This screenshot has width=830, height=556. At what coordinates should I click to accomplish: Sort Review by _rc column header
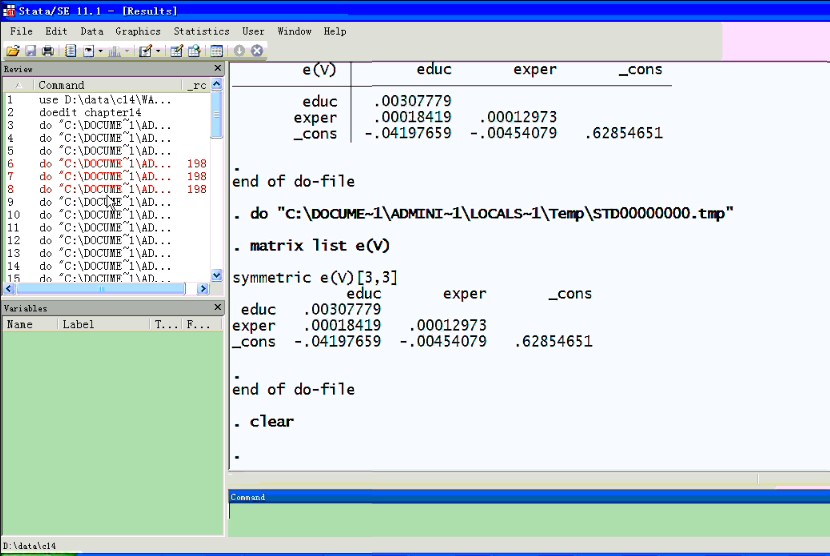pos(196,85)
